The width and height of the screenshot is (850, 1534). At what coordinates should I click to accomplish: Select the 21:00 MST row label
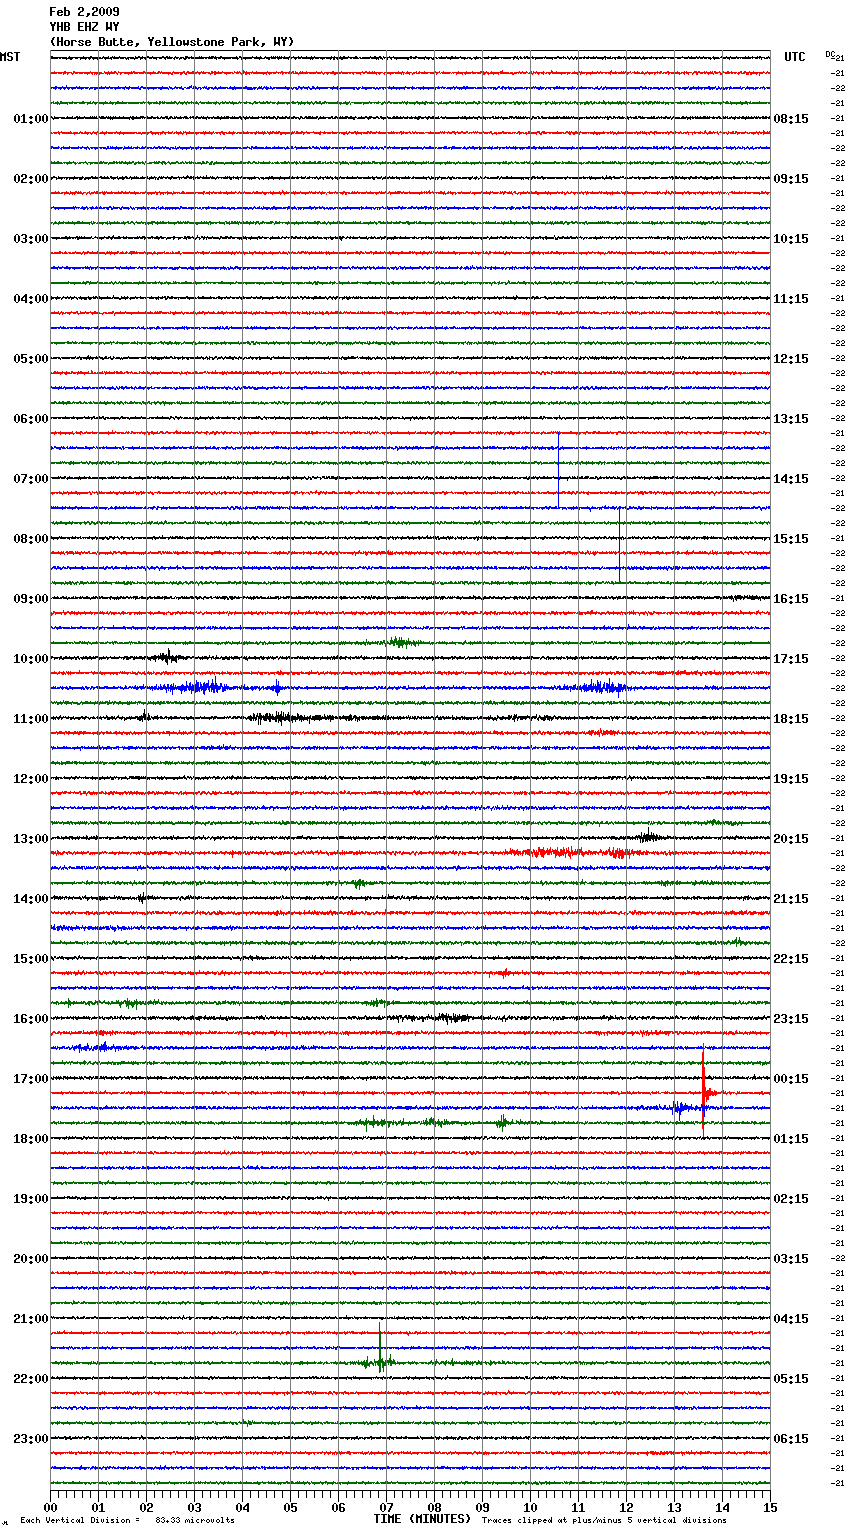point(31,1319)
